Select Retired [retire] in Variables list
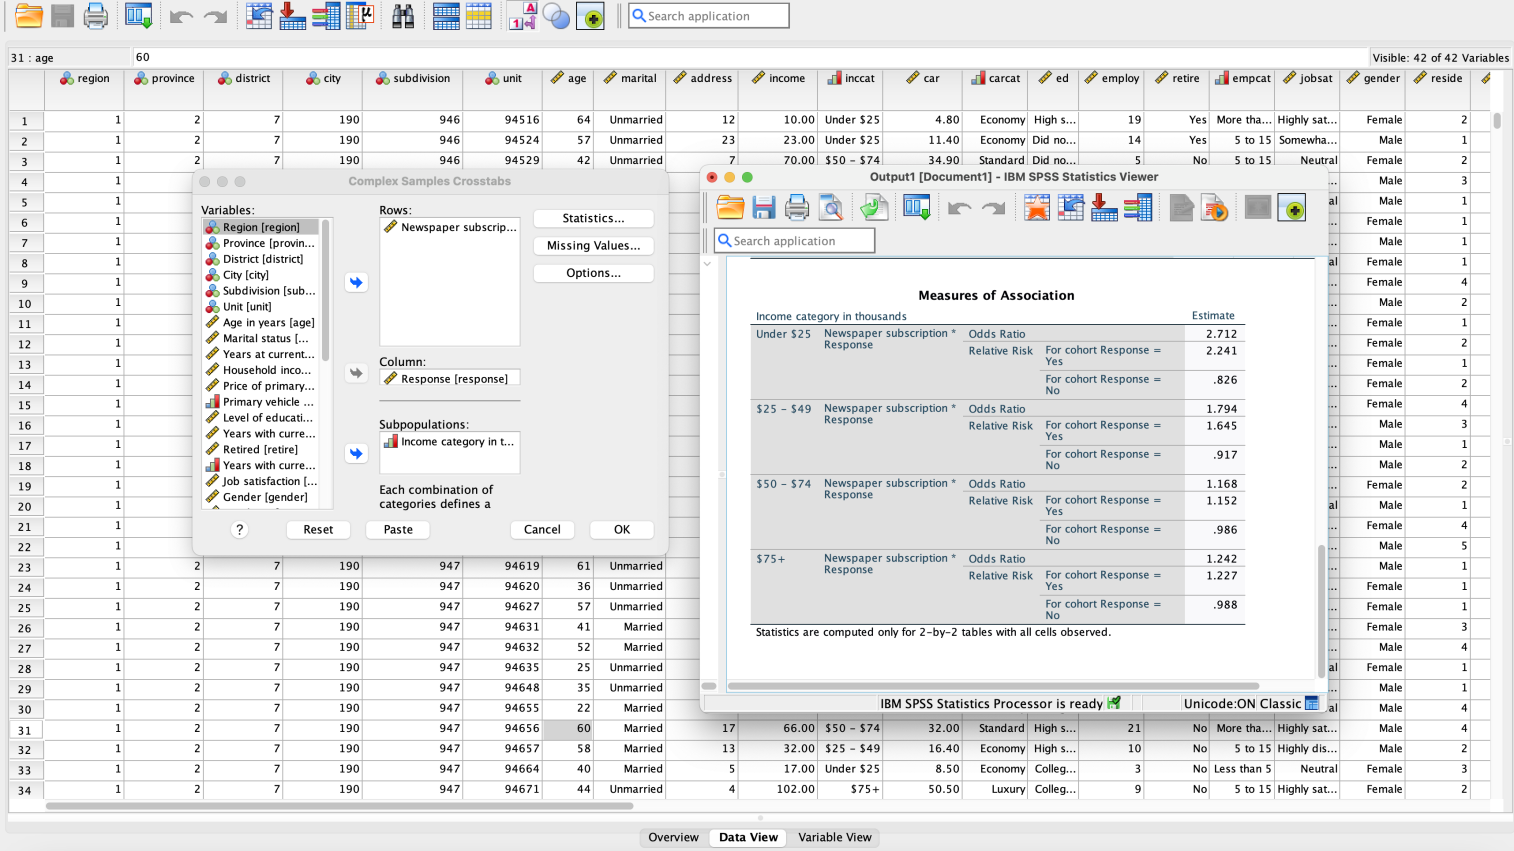Viewport: 1514px width, 851px height. click(x=260, y=449)
